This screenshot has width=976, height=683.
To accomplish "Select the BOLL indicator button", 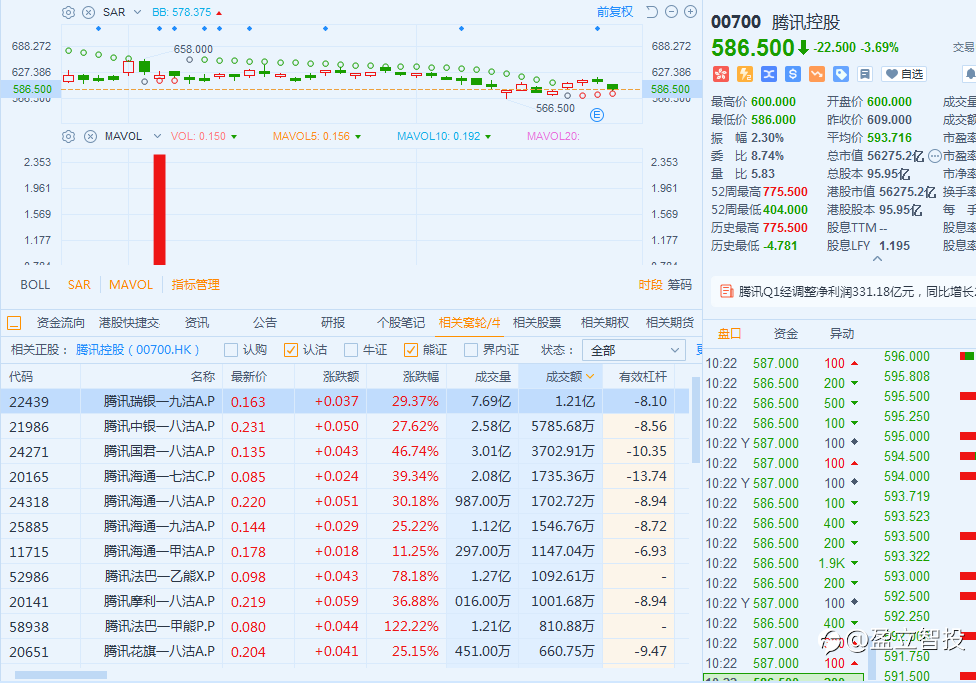I will pyautogui.click(x=35, y=285).
